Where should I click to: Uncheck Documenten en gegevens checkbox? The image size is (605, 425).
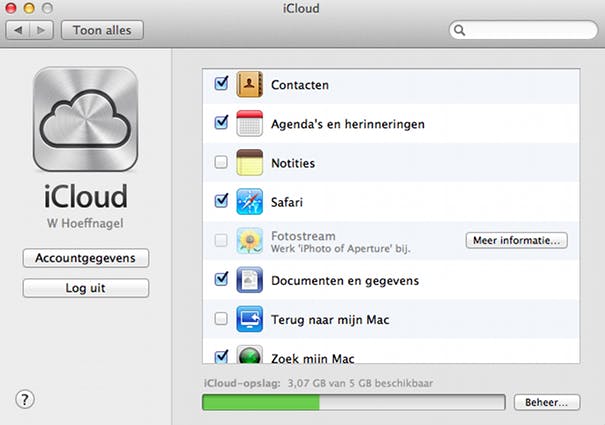(221, 279)
